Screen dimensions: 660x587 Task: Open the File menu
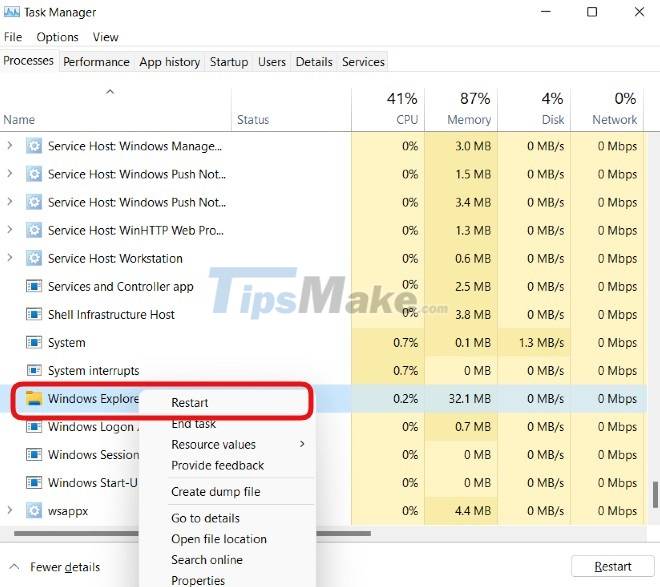click(13, 37)
